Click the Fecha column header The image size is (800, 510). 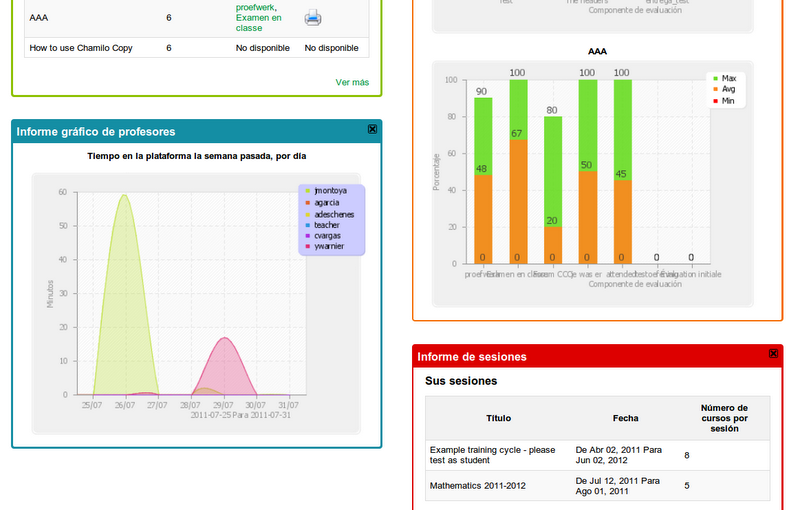pos(626,418)
